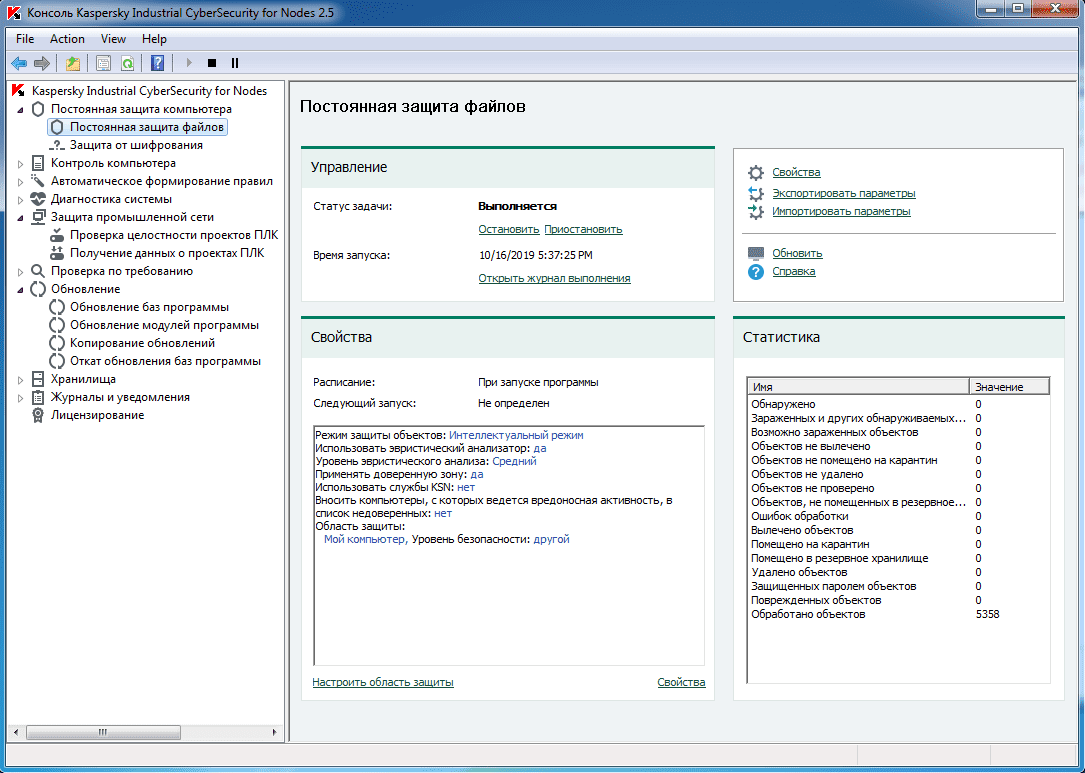
Task: Expand the Контроль компьютера tree node
Action: point(20,164)
